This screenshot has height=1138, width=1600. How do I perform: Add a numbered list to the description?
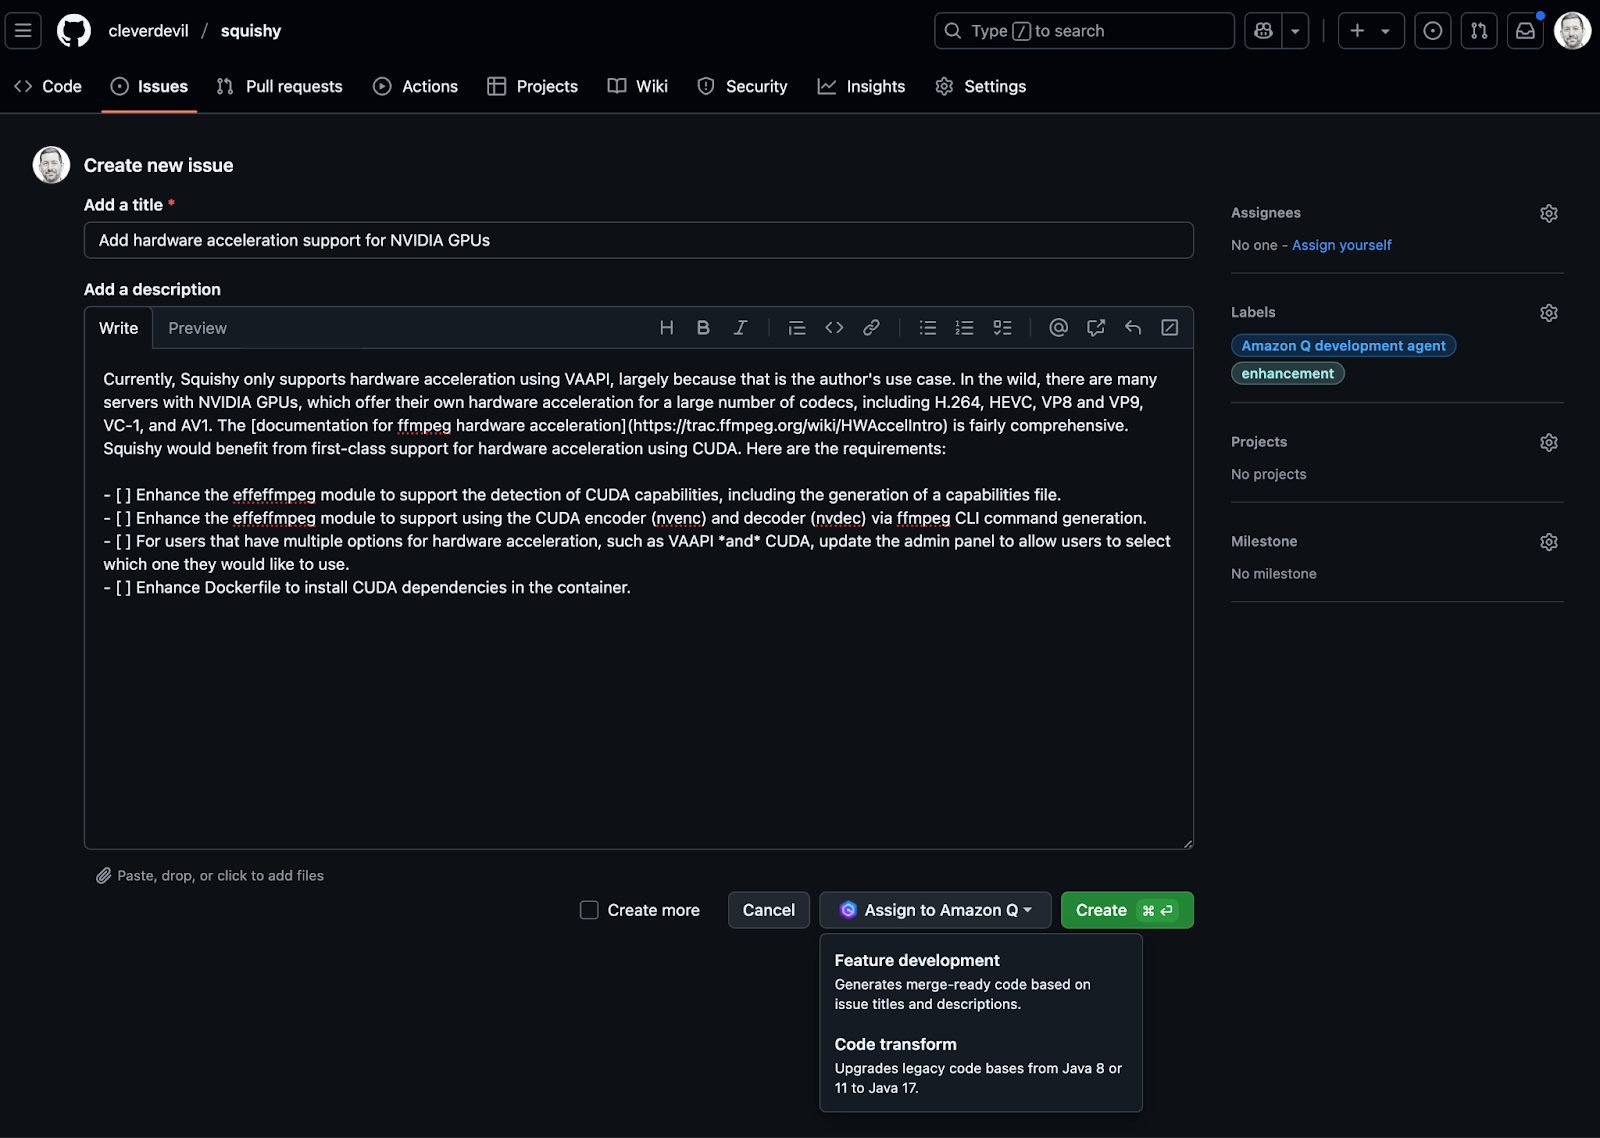(x=963, y=327)
